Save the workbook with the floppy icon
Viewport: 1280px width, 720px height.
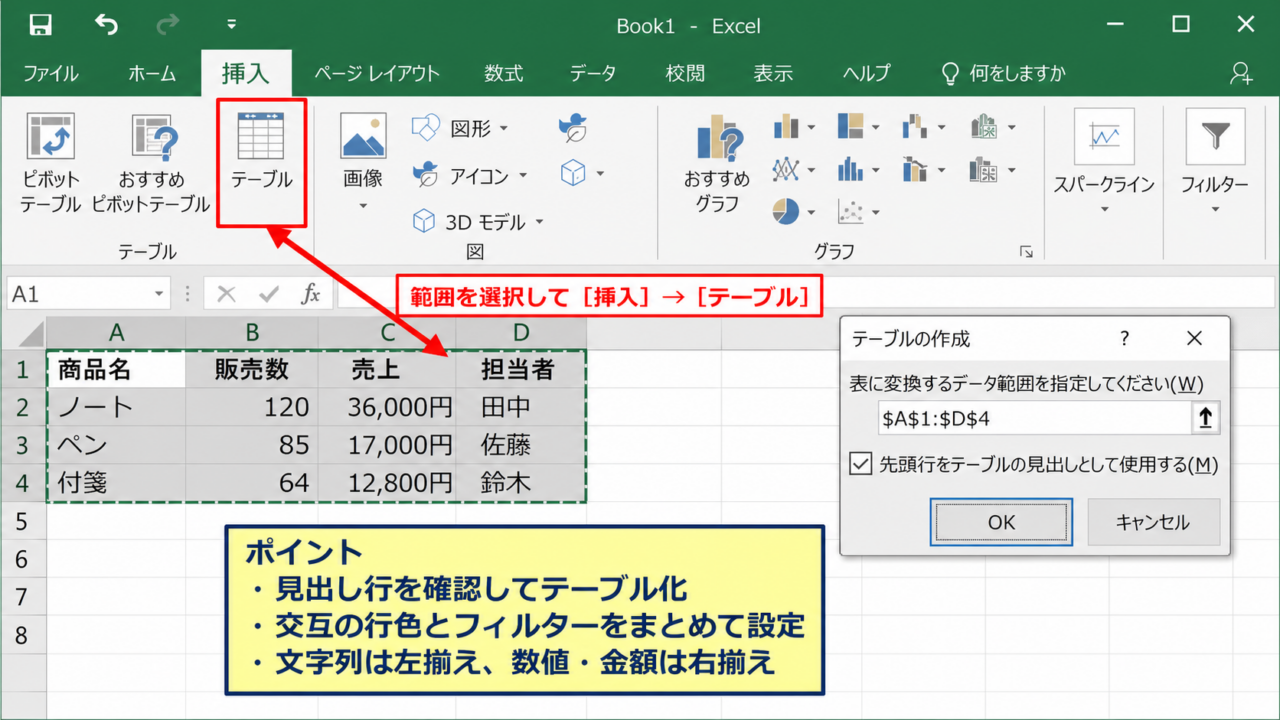[x=40, y=25]
